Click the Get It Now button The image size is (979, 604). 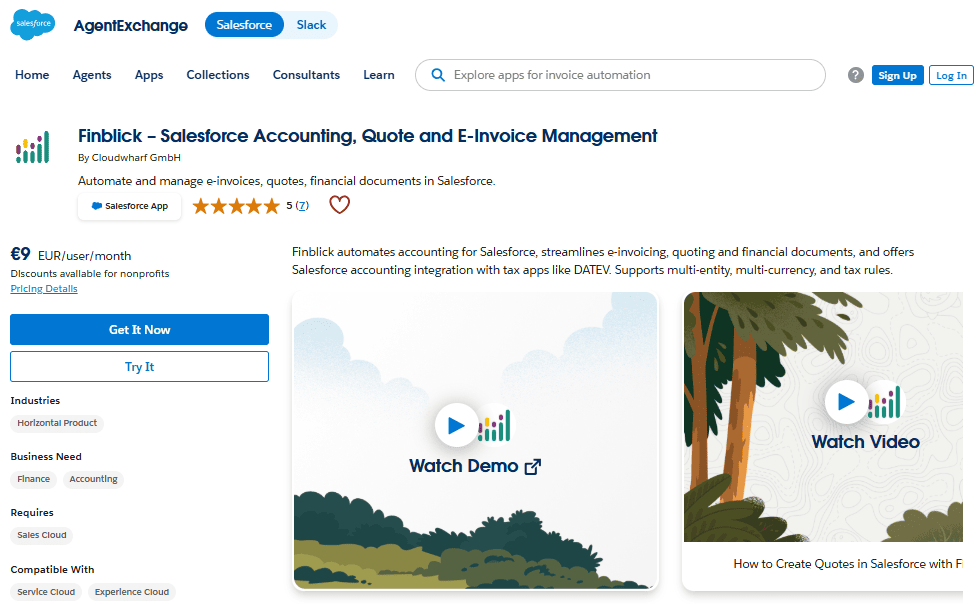[139, 329]
